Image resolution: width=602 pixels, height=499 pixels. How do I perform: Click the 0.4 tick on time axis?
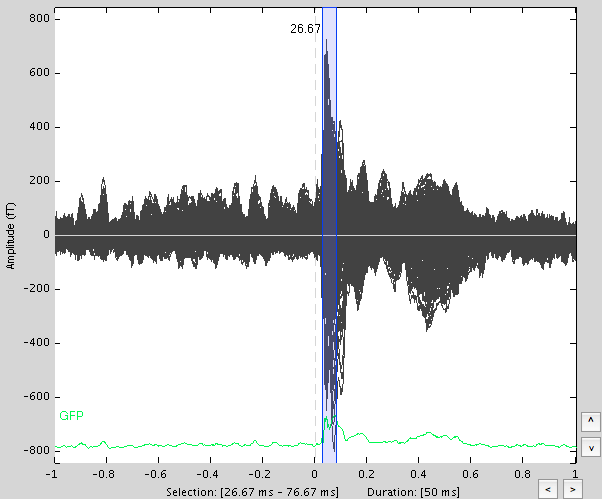(x=419, y=474)
